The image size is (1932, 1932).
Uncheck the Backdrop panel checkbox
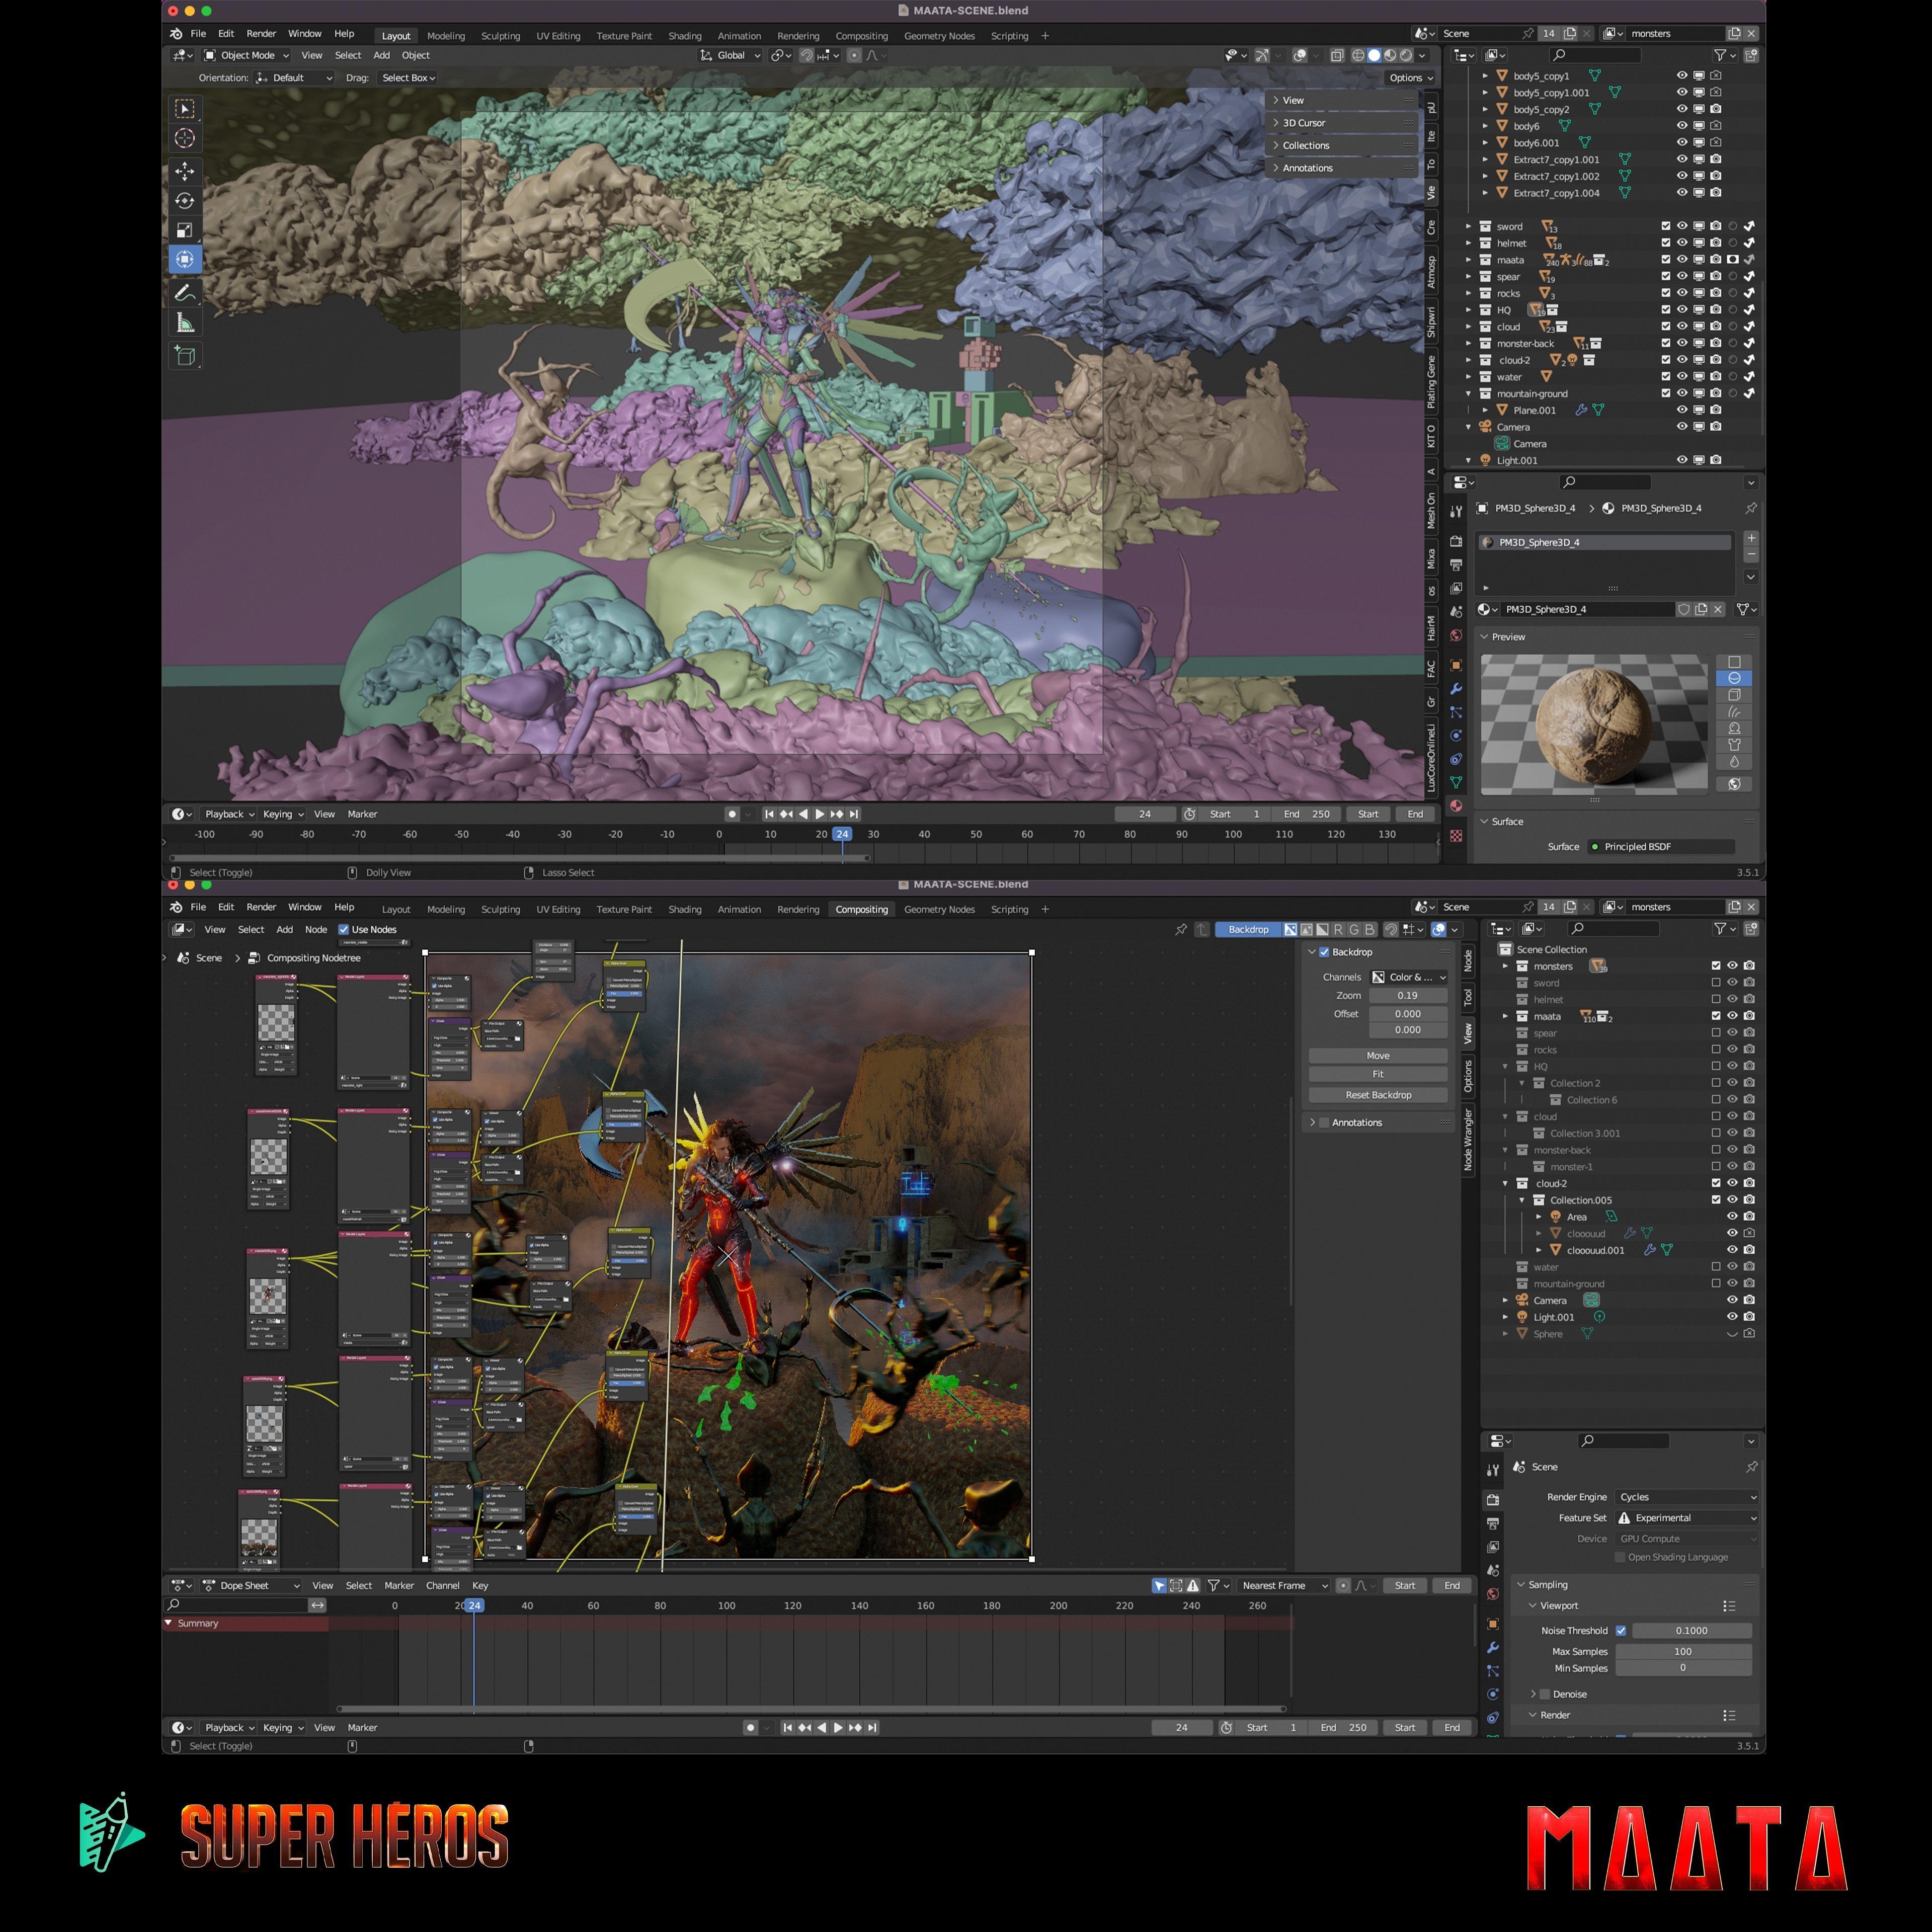click(x=1324, y=952)
